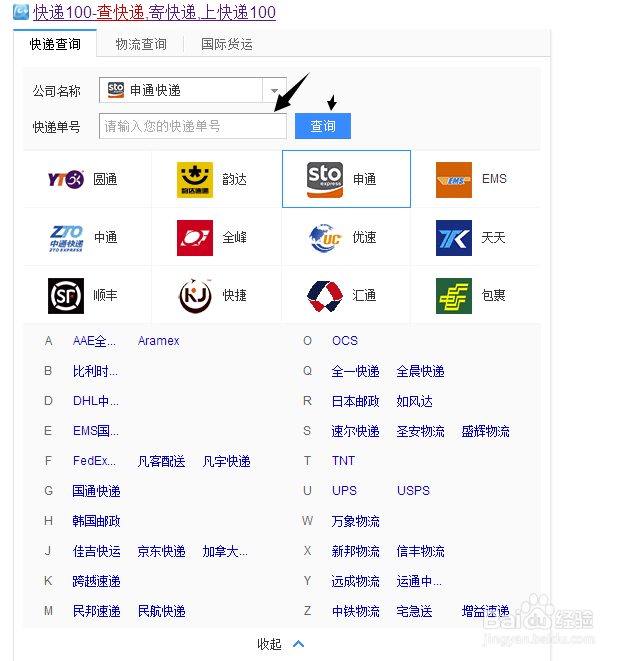Screen dimensions: 630x661
Task: Select the YTO 圆通 courier logo
Action: (66, 180)
